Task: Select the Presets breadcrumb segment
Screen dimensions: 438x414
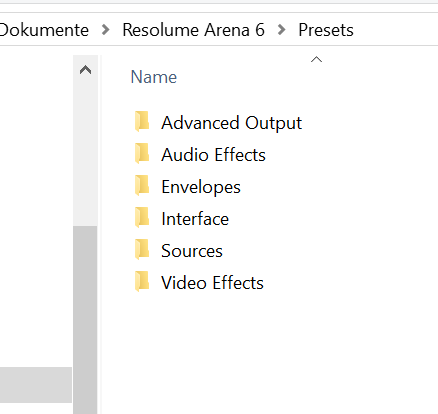Action: (x=326, y=30)
